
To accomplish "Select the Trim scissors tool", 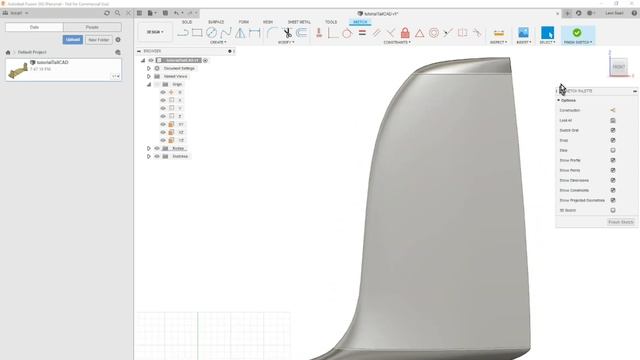I will [x=287, y=33].
